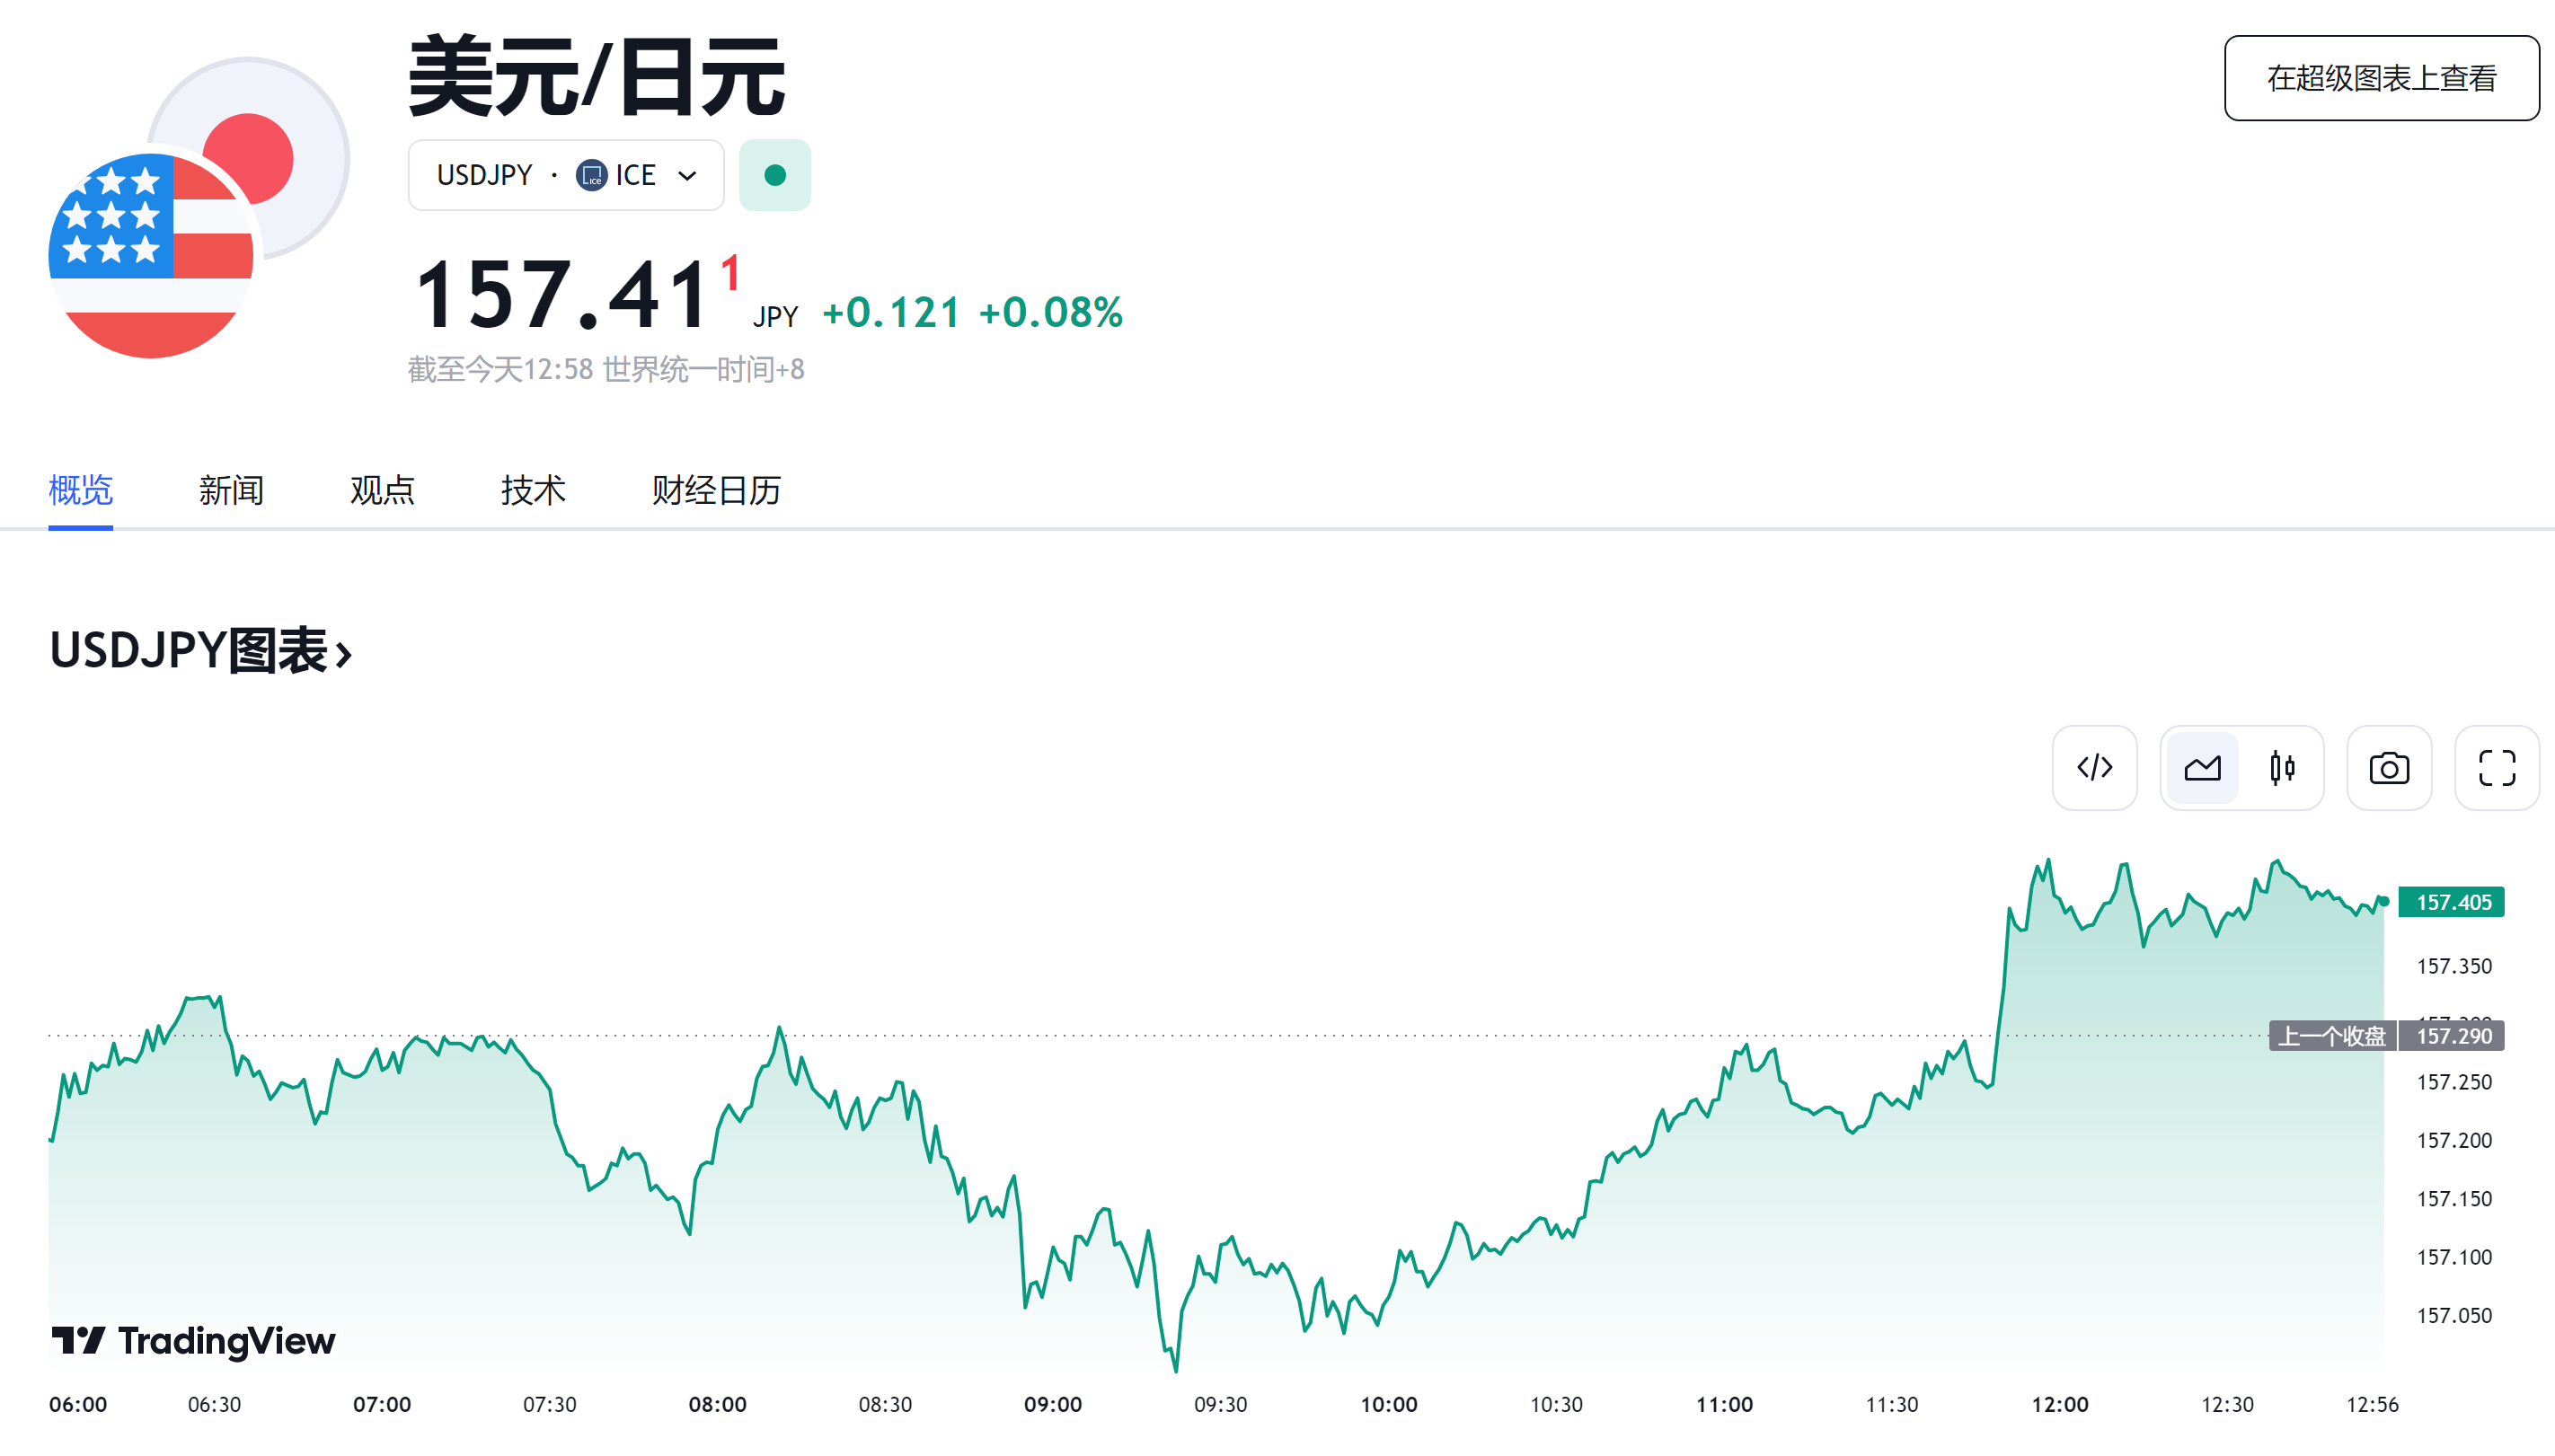The image size is (2555, 1456).
Task: Click the TradingView logo on chart
Action: [194, 1340]
